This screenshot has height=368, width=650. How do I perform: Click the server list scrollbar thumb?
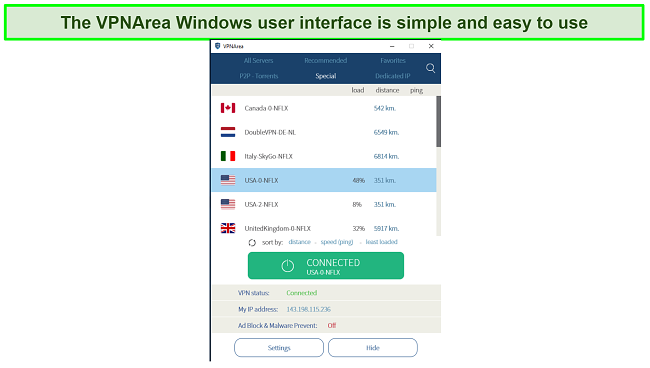(x=439, y=121)
